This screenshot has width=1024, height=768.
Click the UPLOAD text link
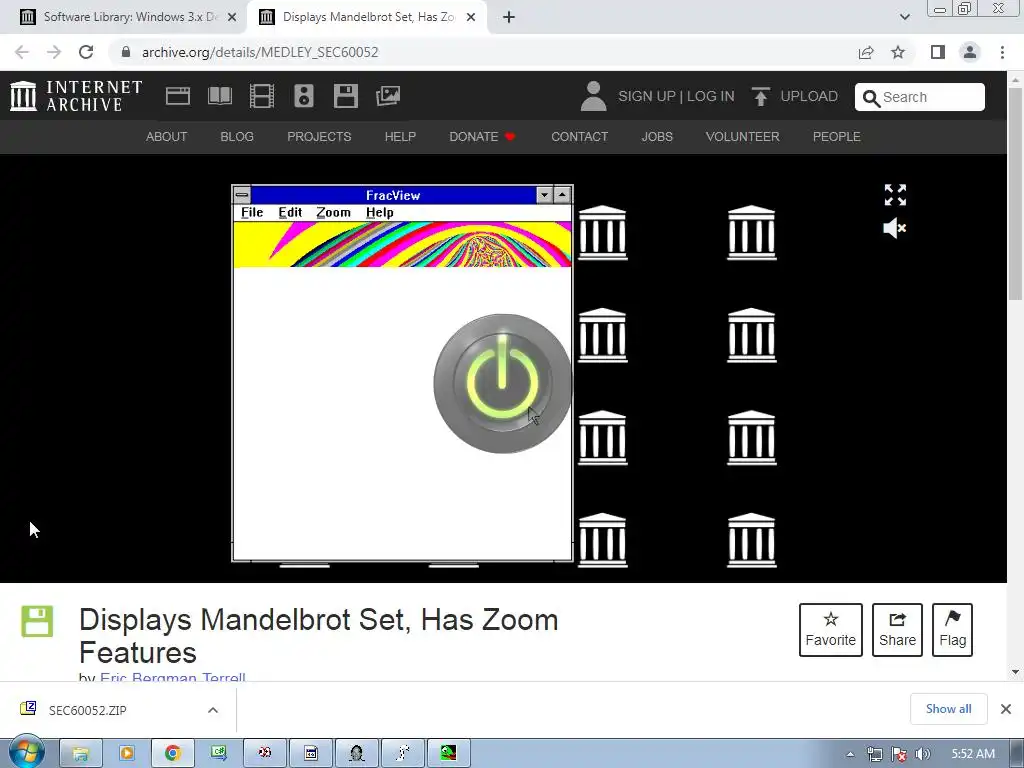pyautogui.click(x=809, y=96)
